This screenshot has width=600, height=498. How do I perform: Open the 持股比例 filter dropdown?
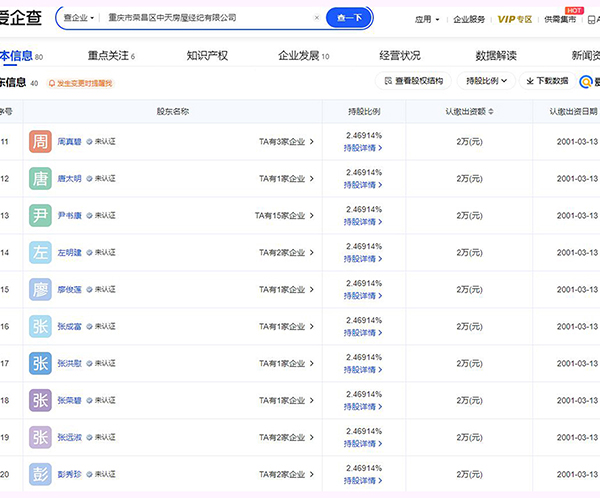point(486,81)
